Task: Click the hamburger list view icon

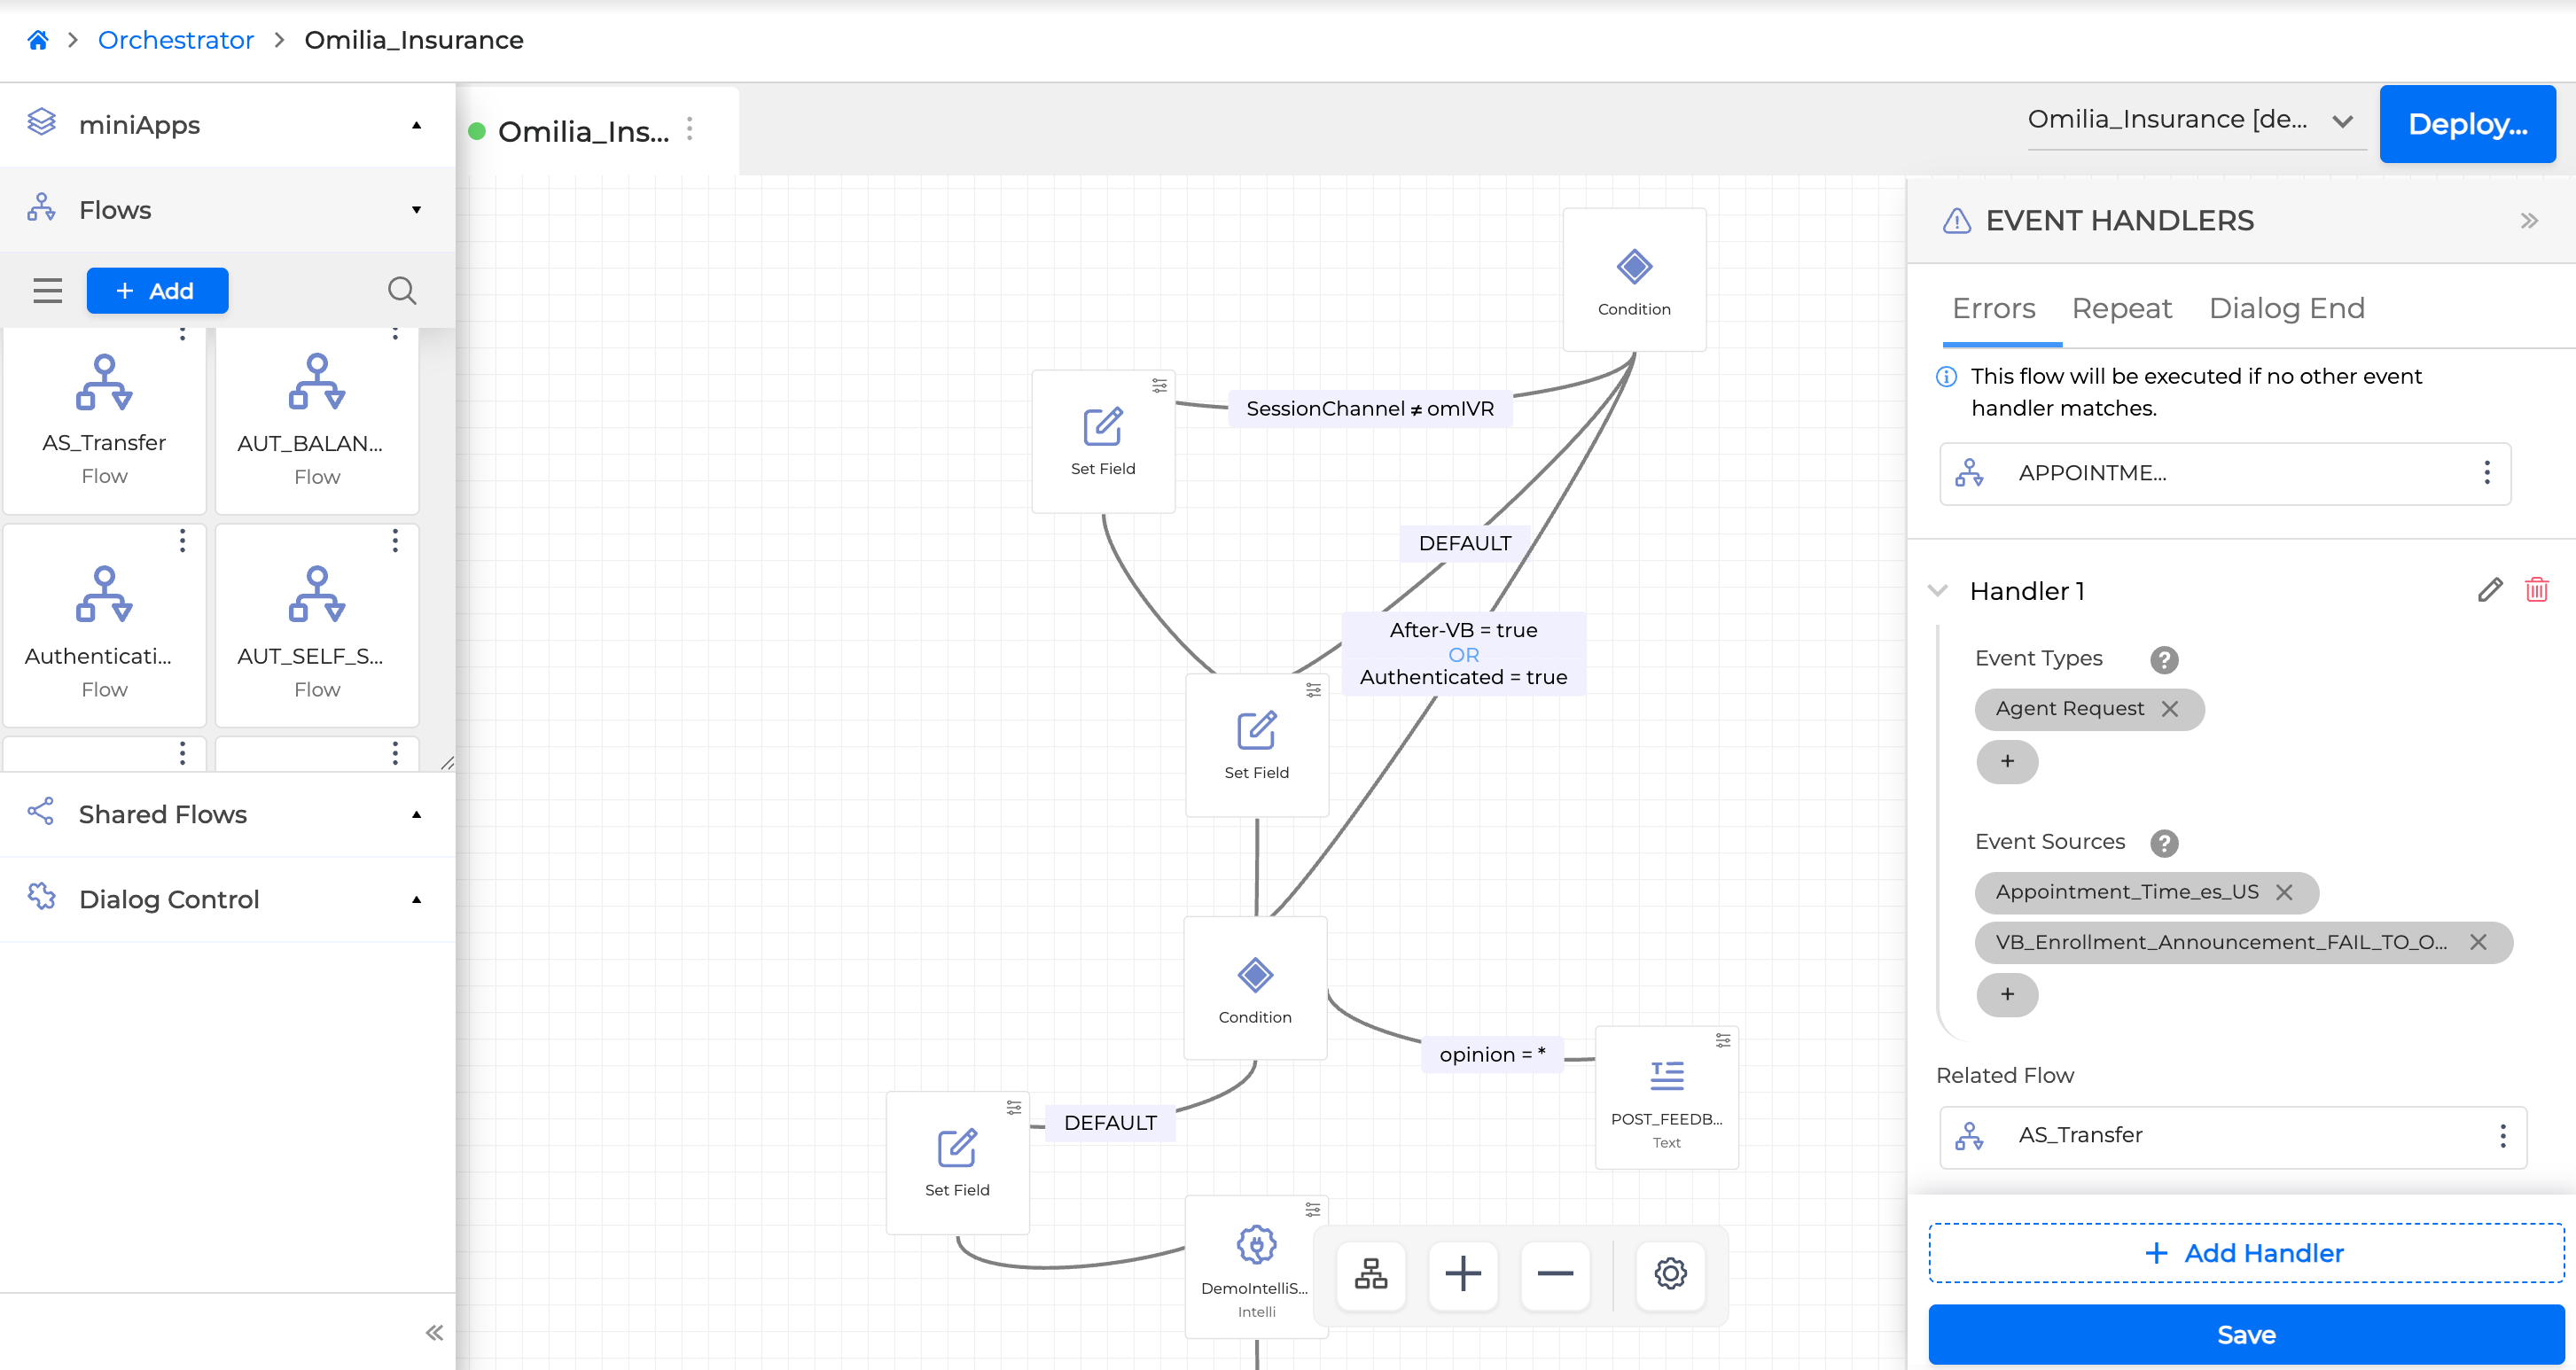Action: (x=47, y=291)
